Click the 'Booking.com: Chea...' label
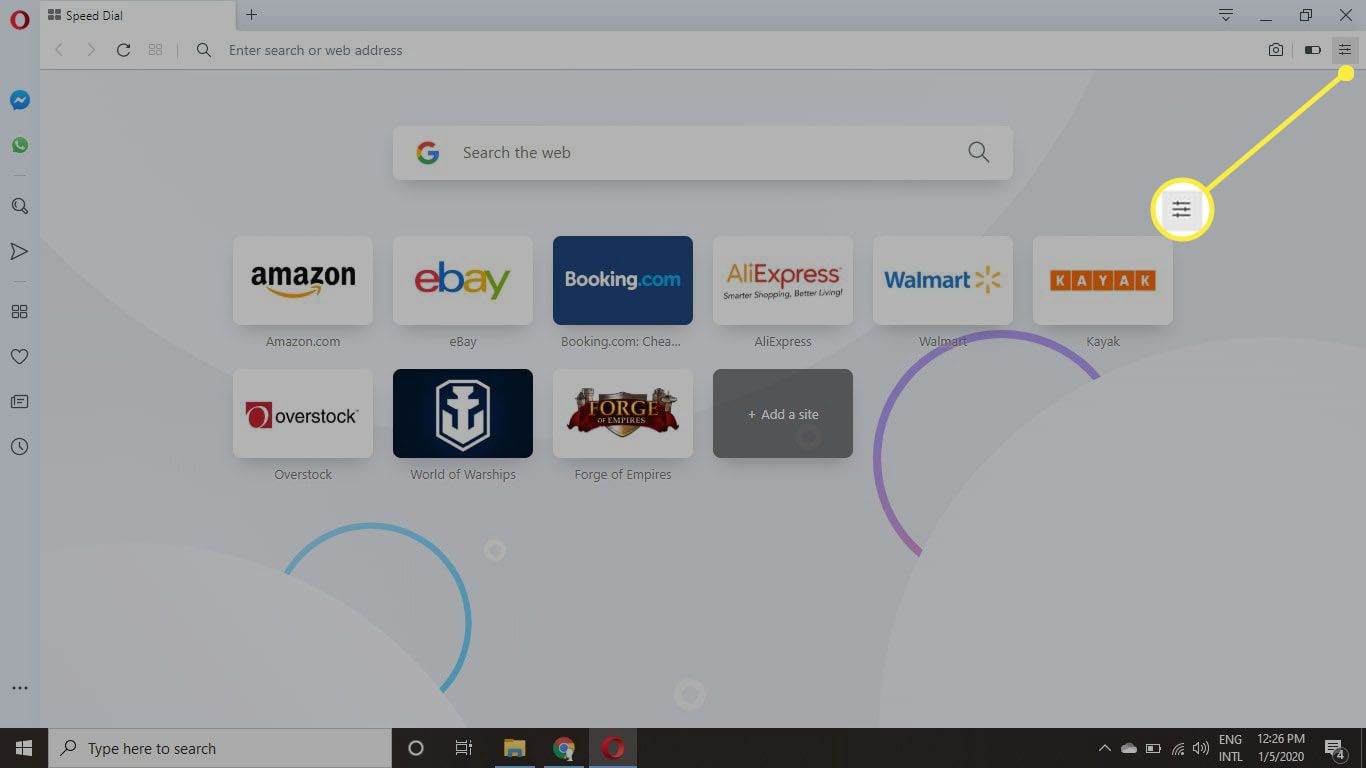This screenshot has height=768, width=1366. (621, 341)
